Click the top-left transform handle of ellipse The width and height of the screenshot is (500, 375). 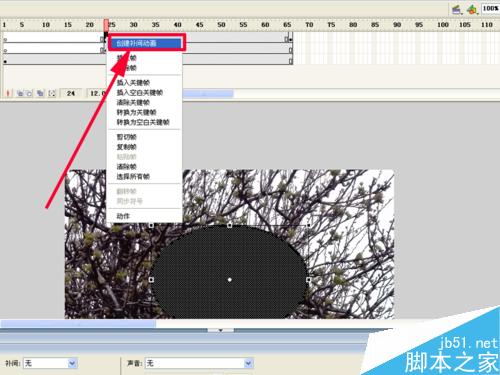click(x=151, y=226)
